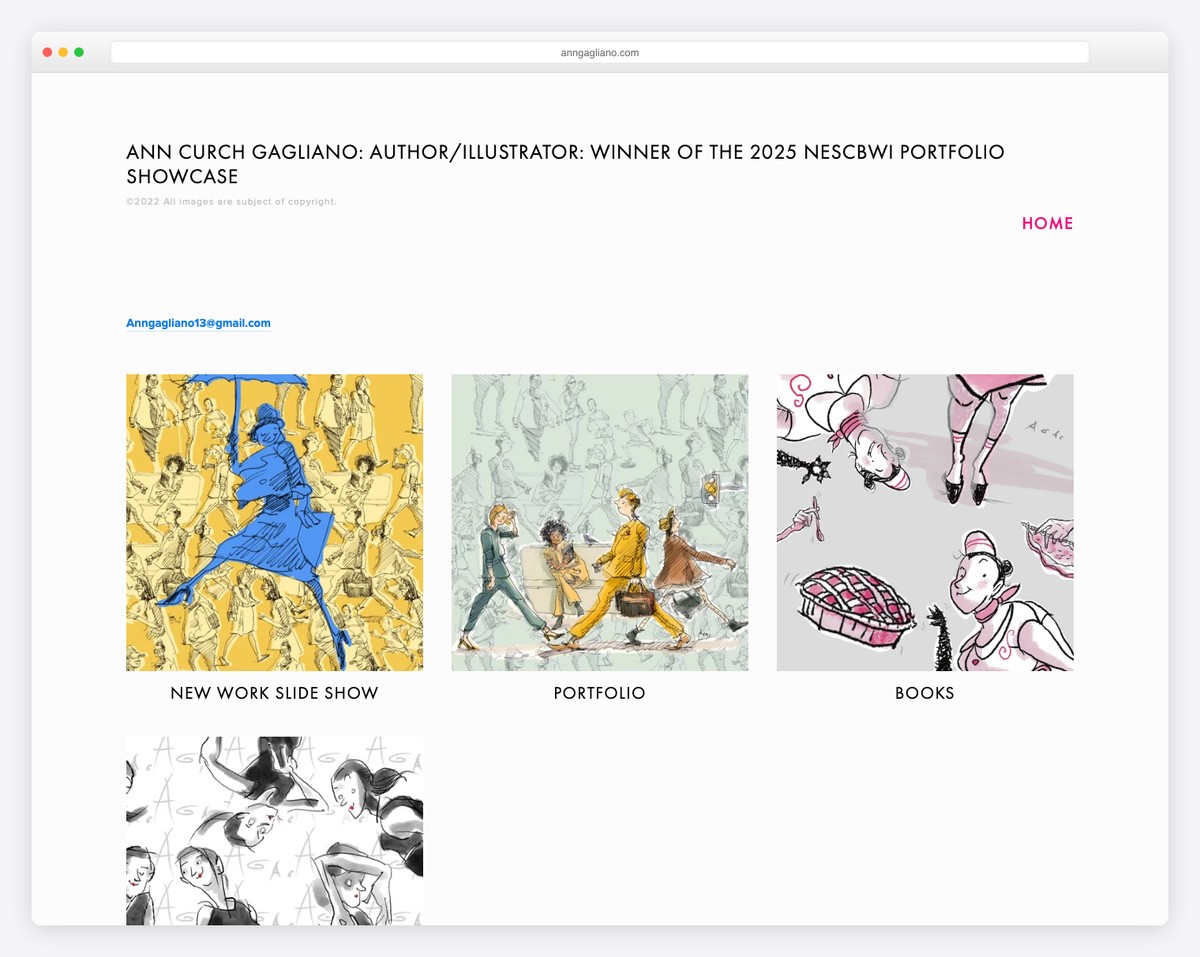Click the copyright notice text
This screenshot has height=957, width=1200.
click(231, 202)
